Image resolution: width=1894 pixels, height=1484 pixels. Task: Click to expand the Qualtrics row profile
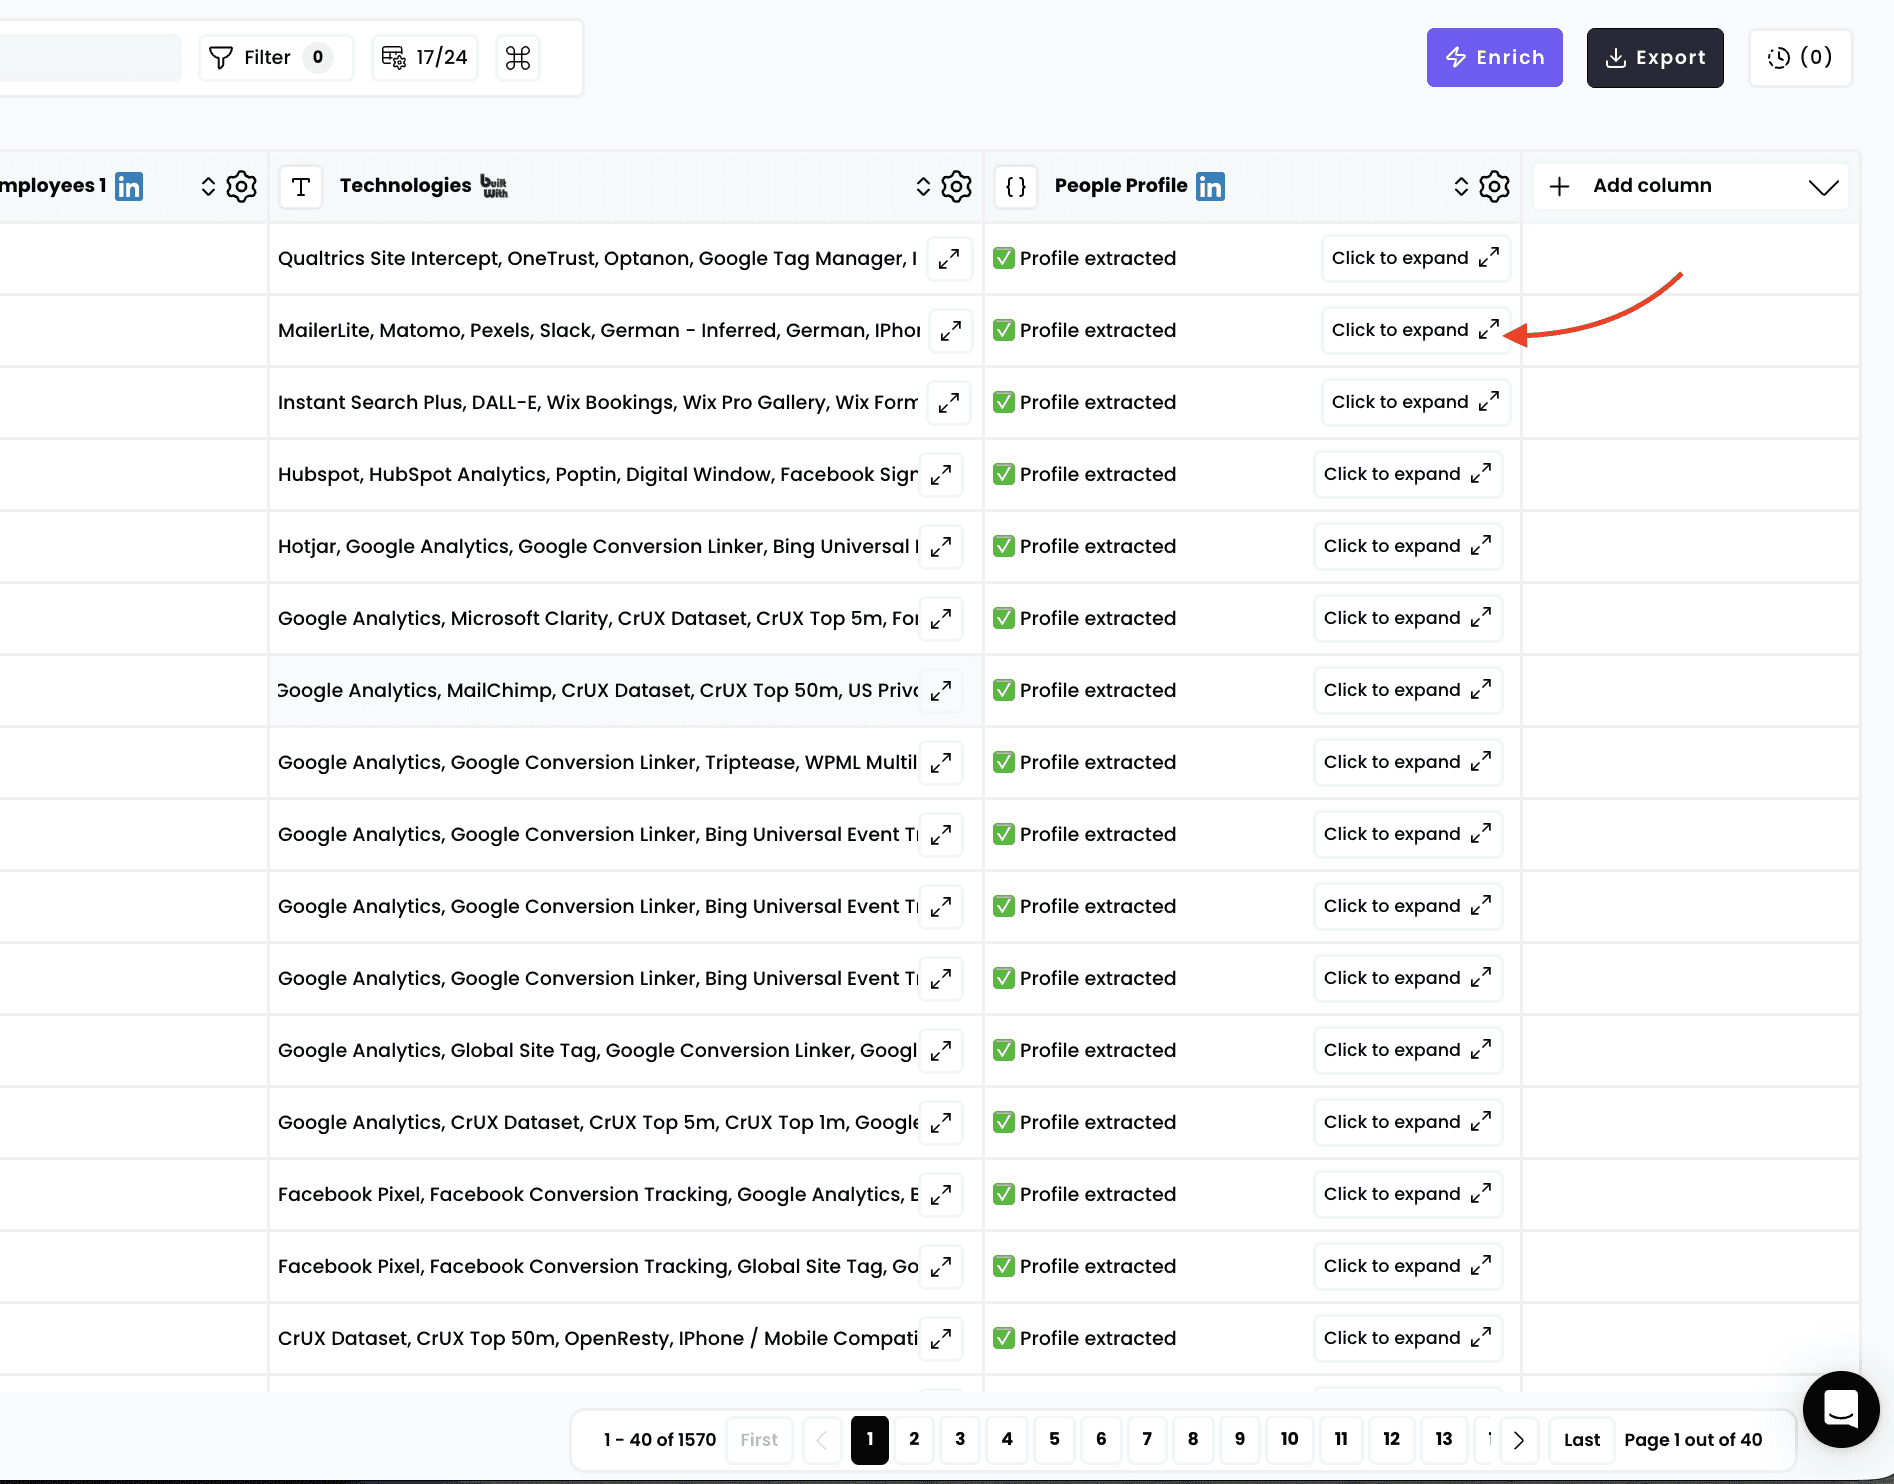pos(1415,258)
